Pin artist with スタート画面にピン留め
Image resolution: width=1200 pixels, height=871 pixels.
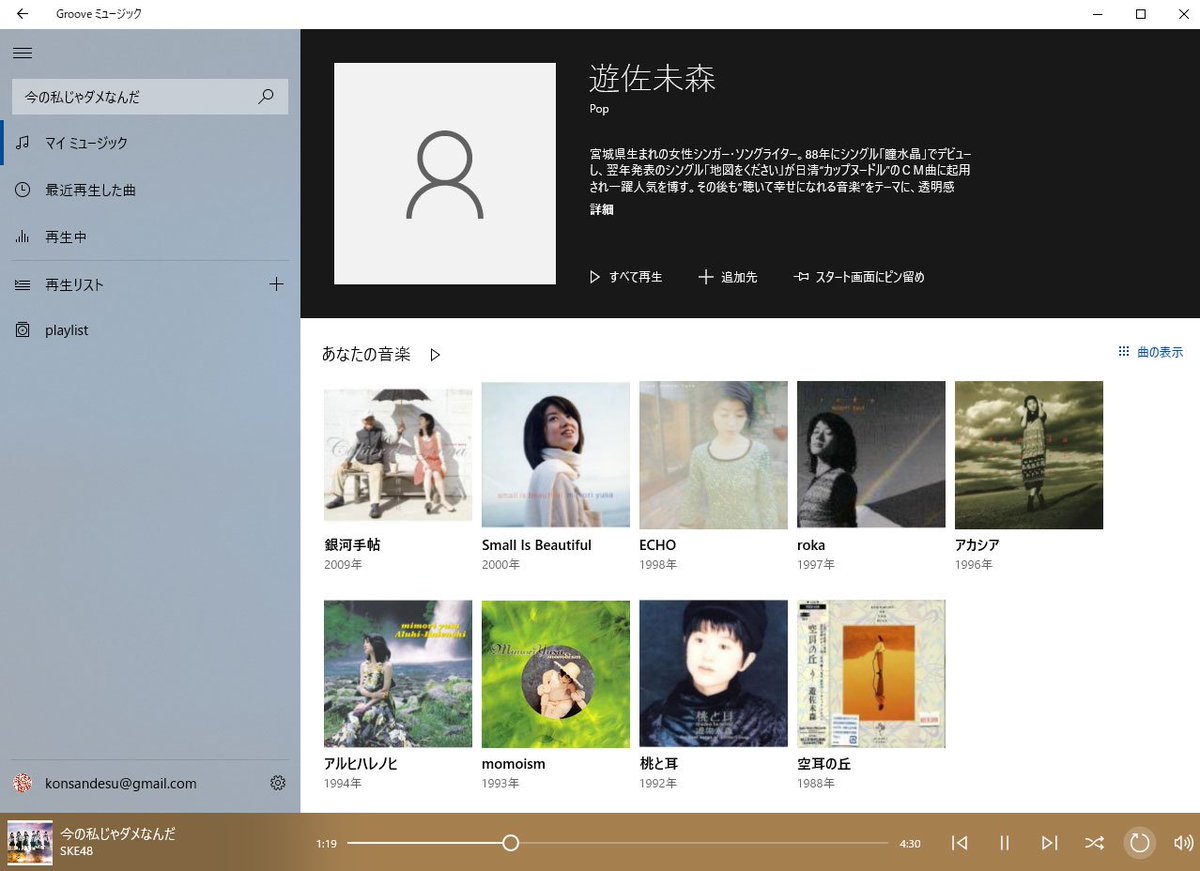tap(859, 277)
